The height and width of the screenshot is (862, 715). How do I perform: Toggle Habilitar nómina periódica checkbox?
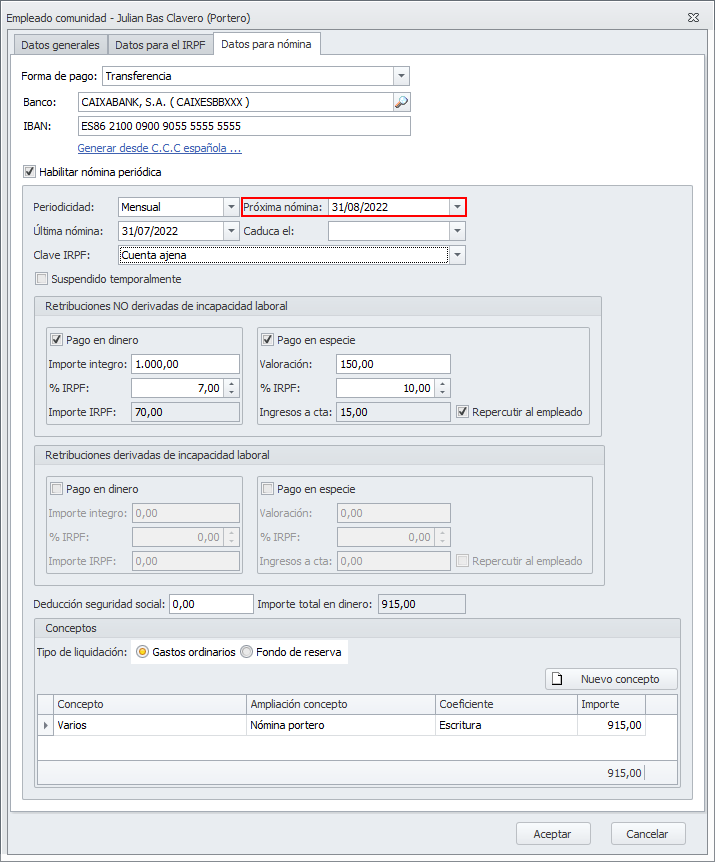pos(30,172)
